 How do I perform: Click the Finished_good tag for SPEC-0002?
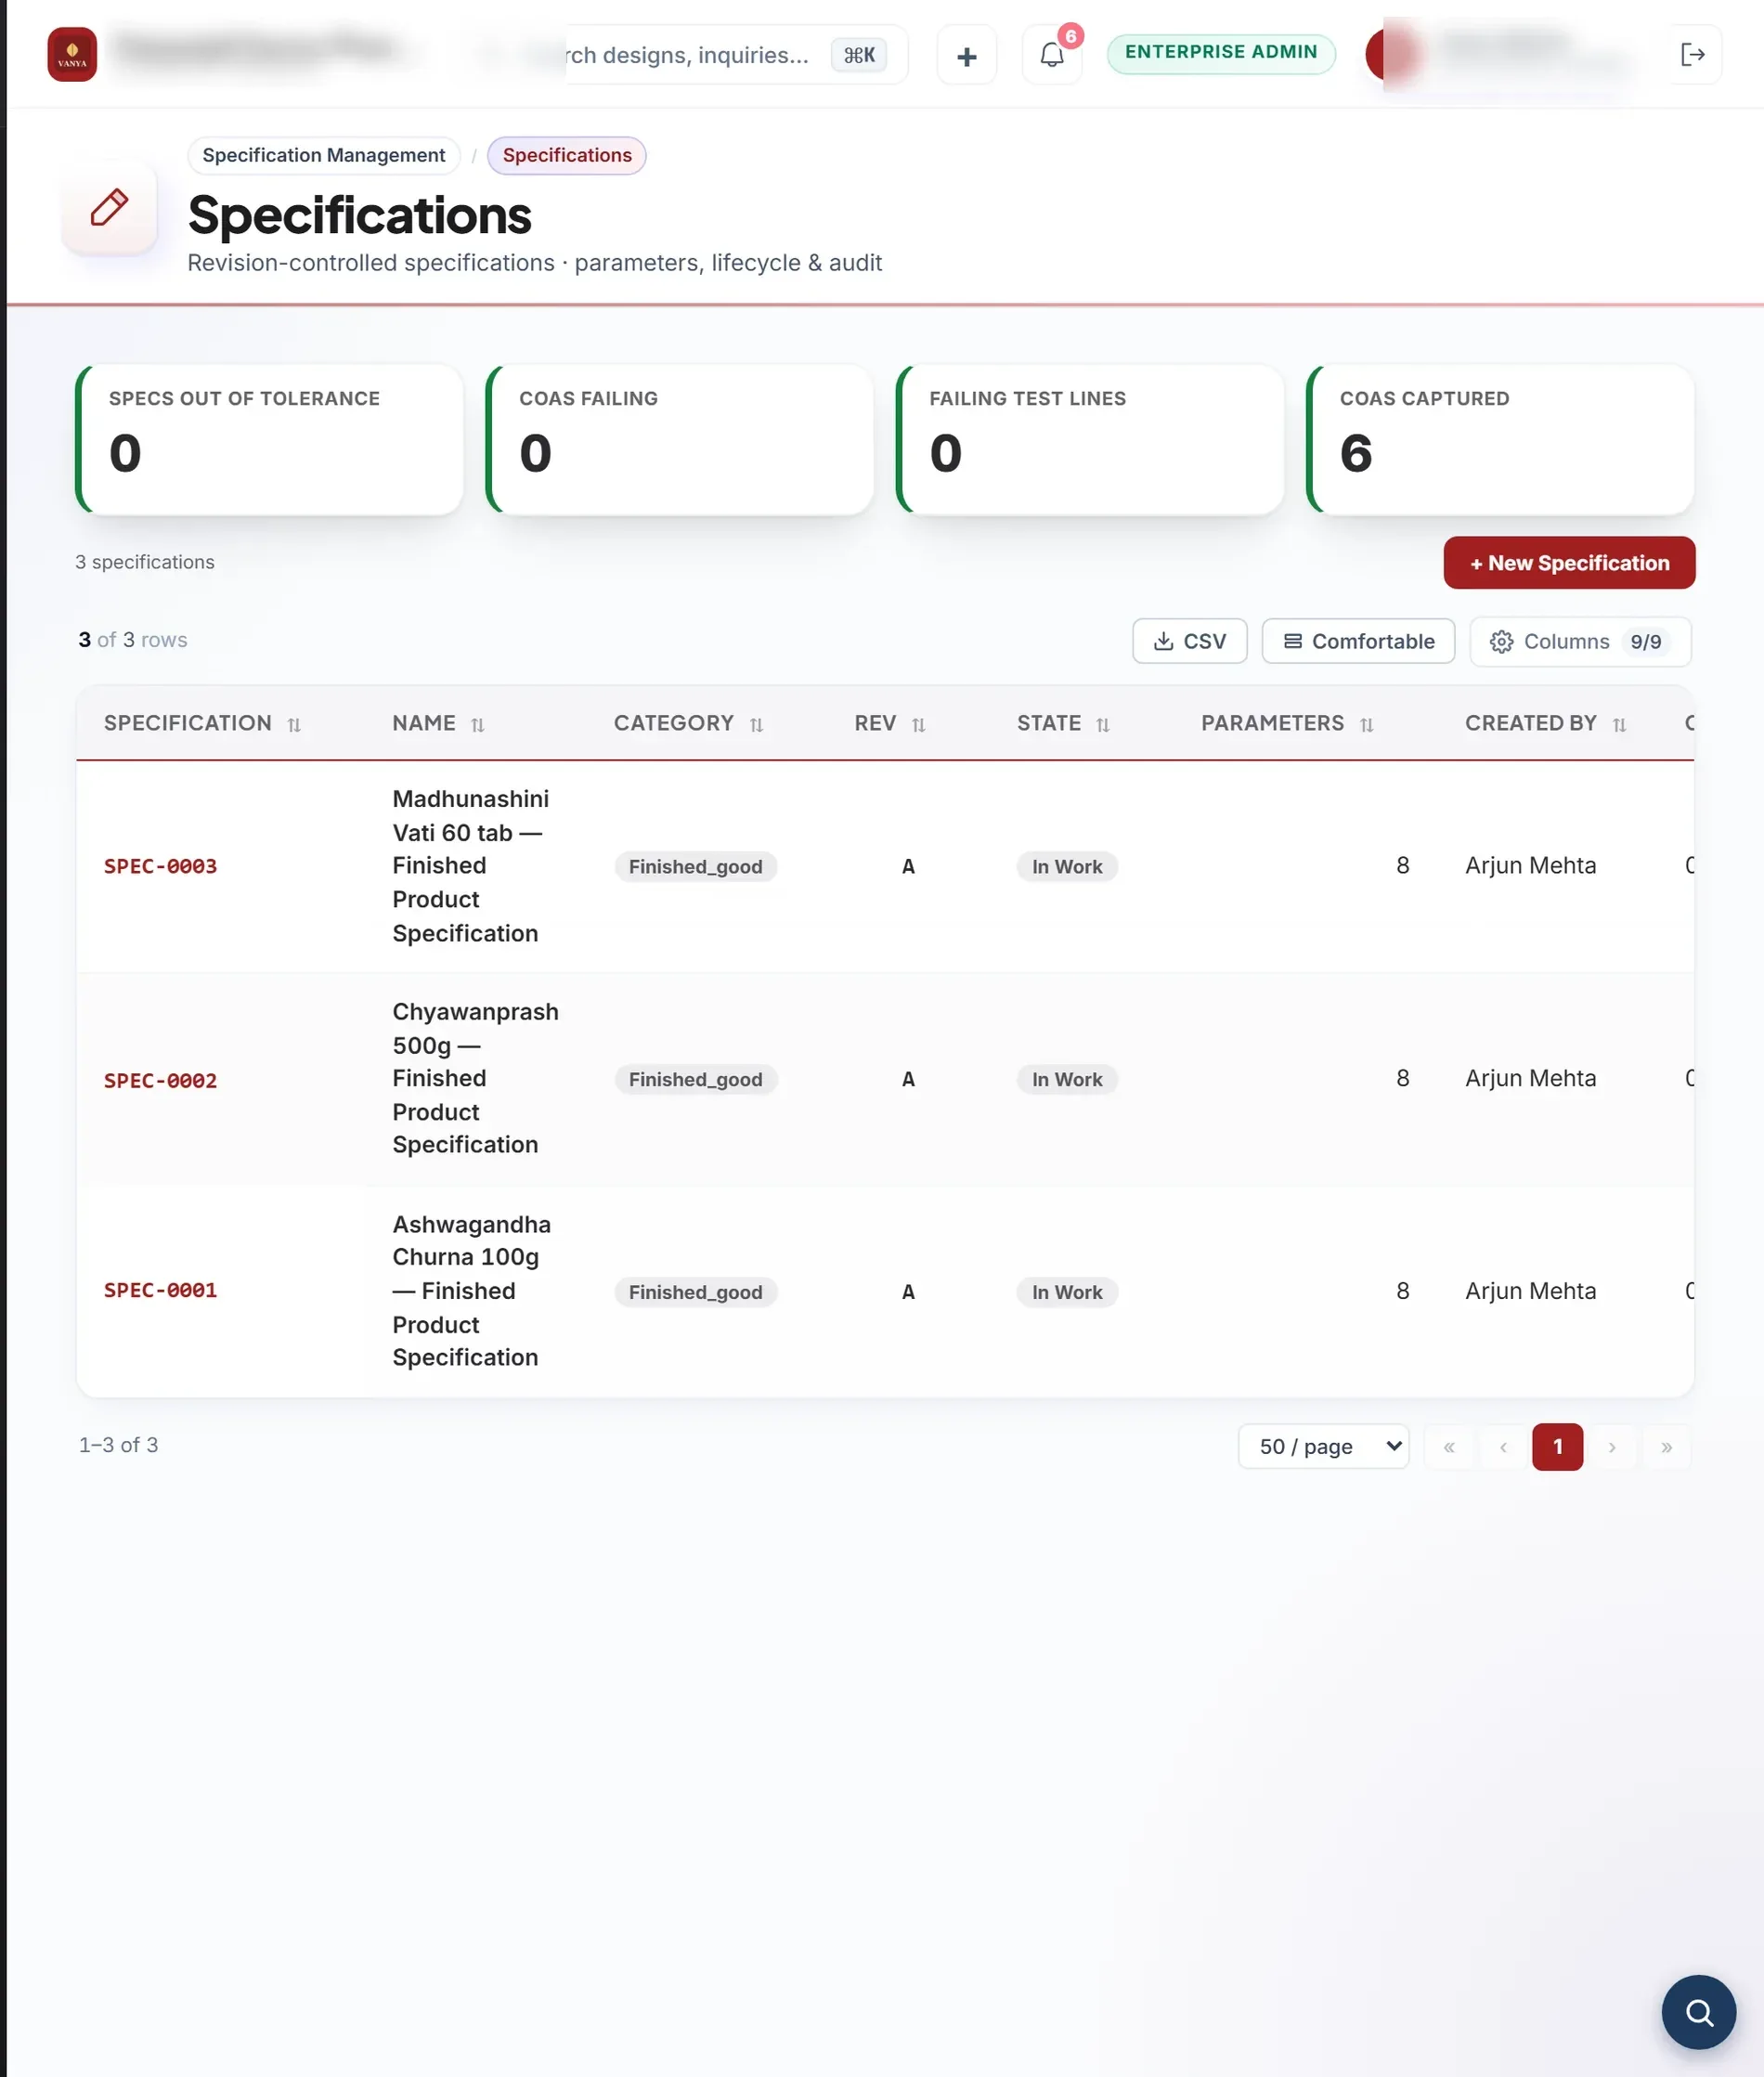[x=695, y=1079]
